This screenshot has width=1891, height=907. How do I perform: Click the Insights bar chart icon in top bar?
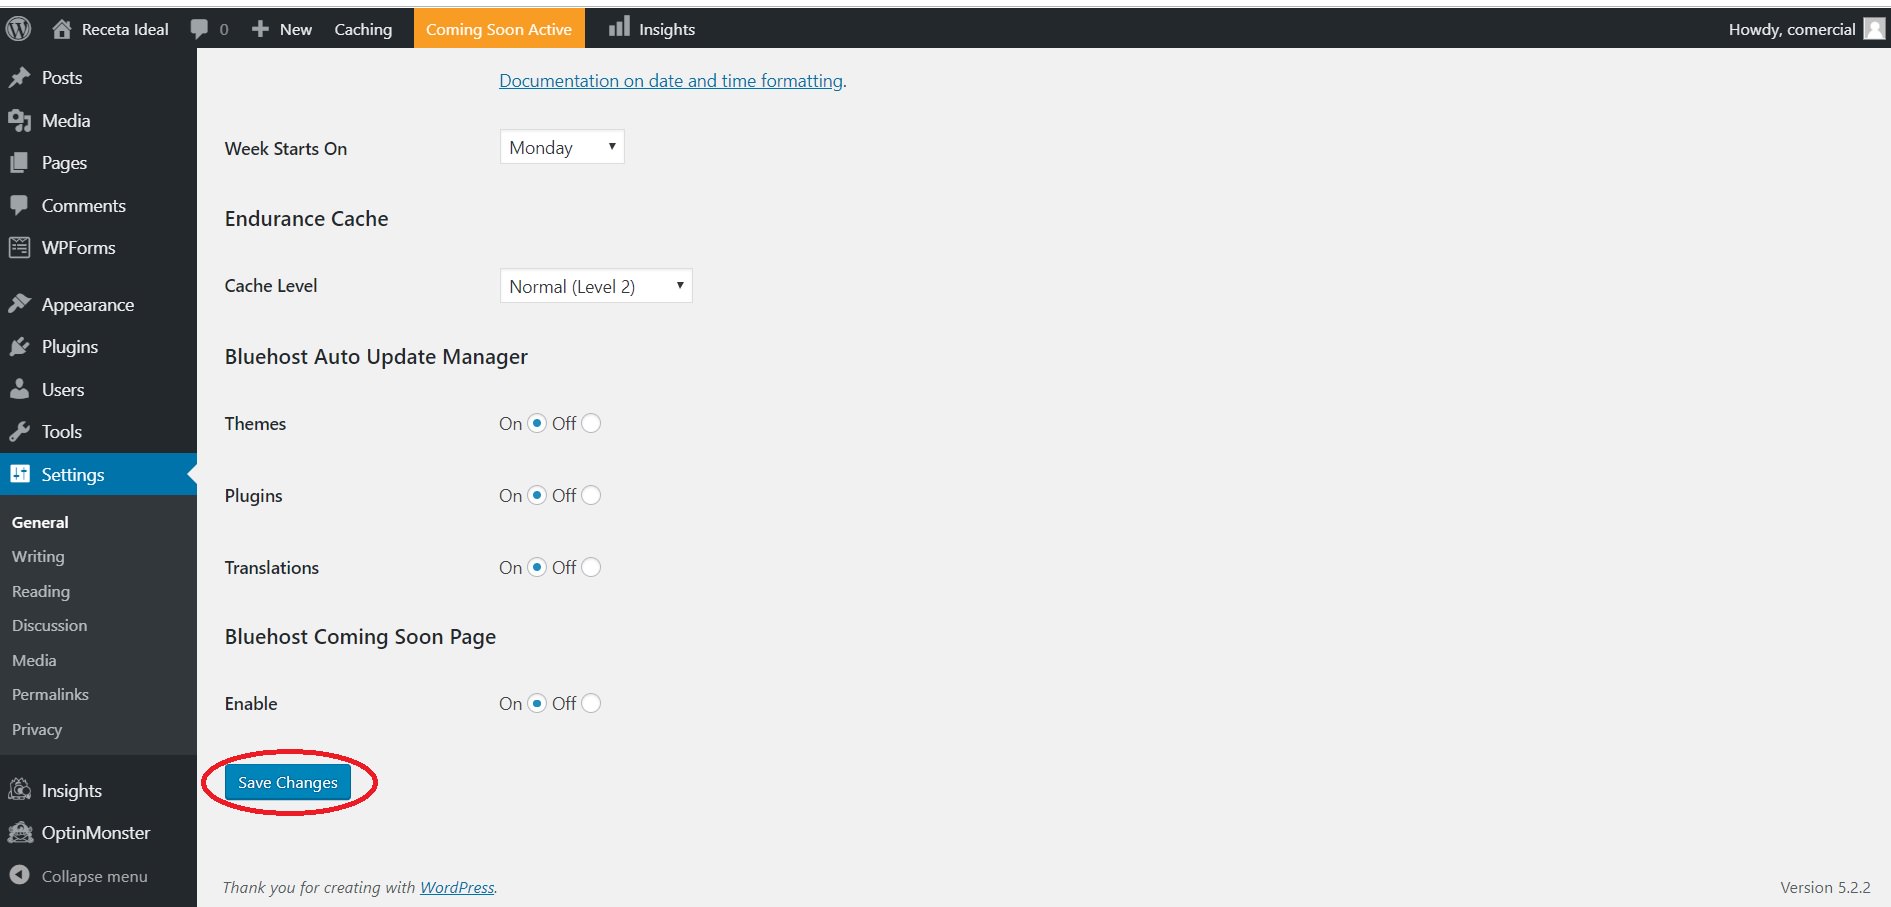pos(620,27)
